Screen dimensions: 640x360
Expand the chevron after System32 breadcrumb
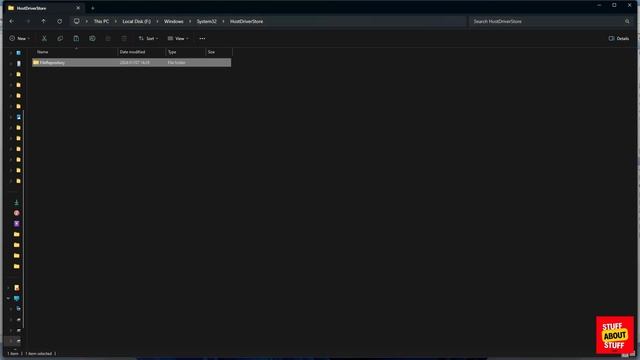223,21
